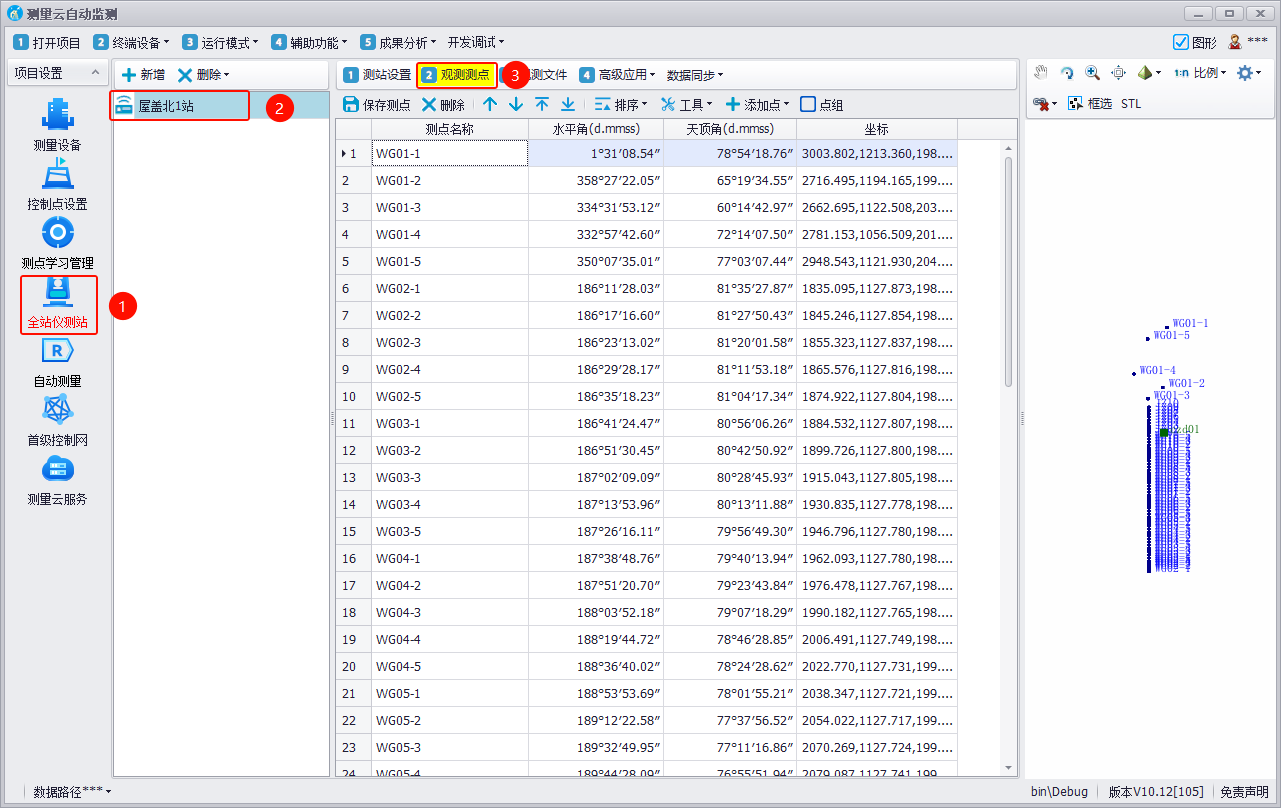Click the zoom in magnifier icon

pyautogui.click(x=1092, y=73)
